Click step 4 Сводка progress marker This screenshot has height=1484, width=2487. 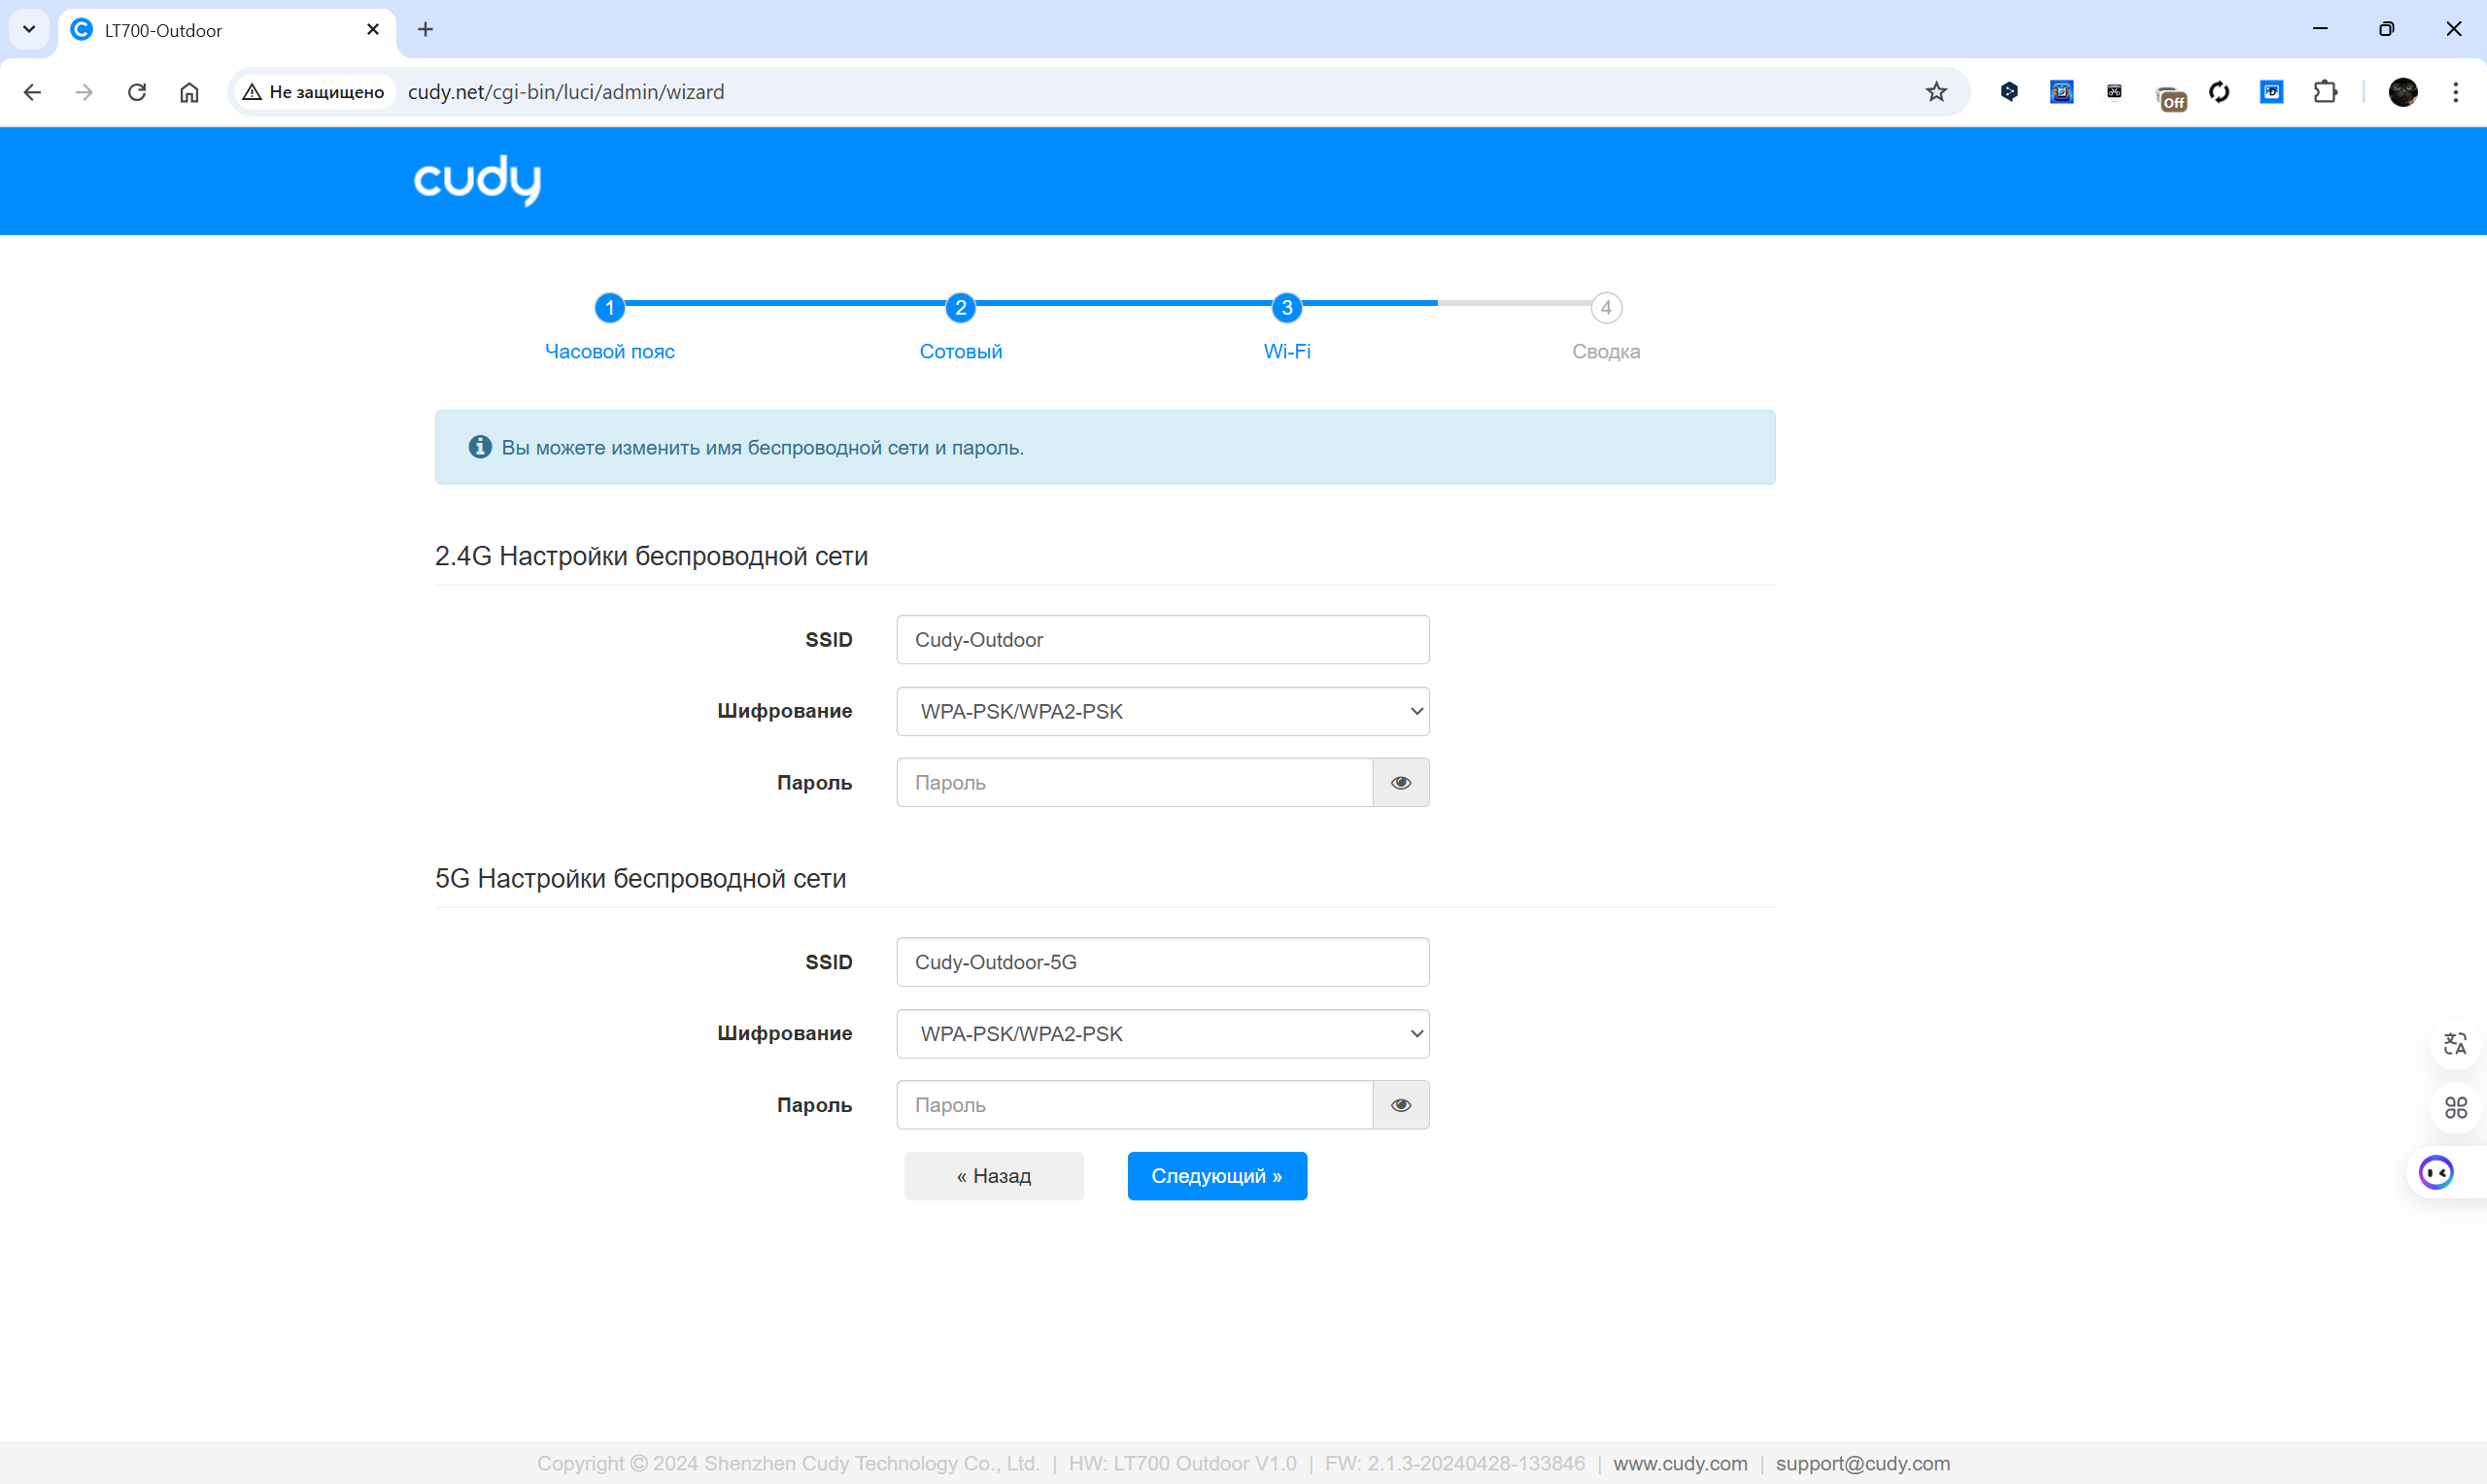pyautogui.click(x=1605, y=308)
